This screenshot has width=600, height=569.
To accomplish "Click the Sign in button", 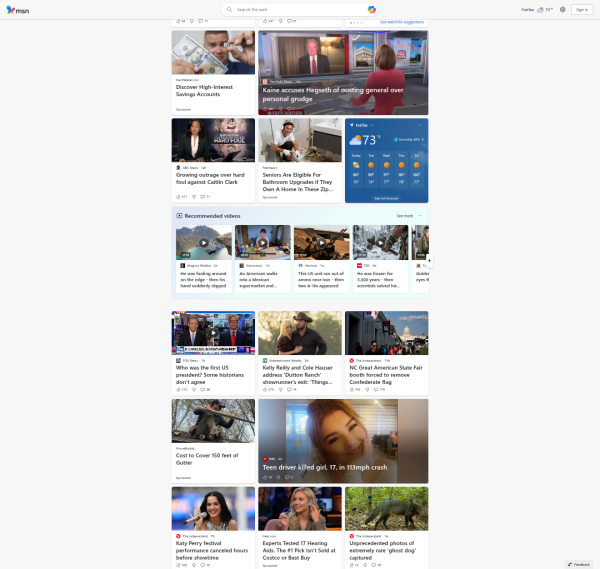I will coord(582,10).
